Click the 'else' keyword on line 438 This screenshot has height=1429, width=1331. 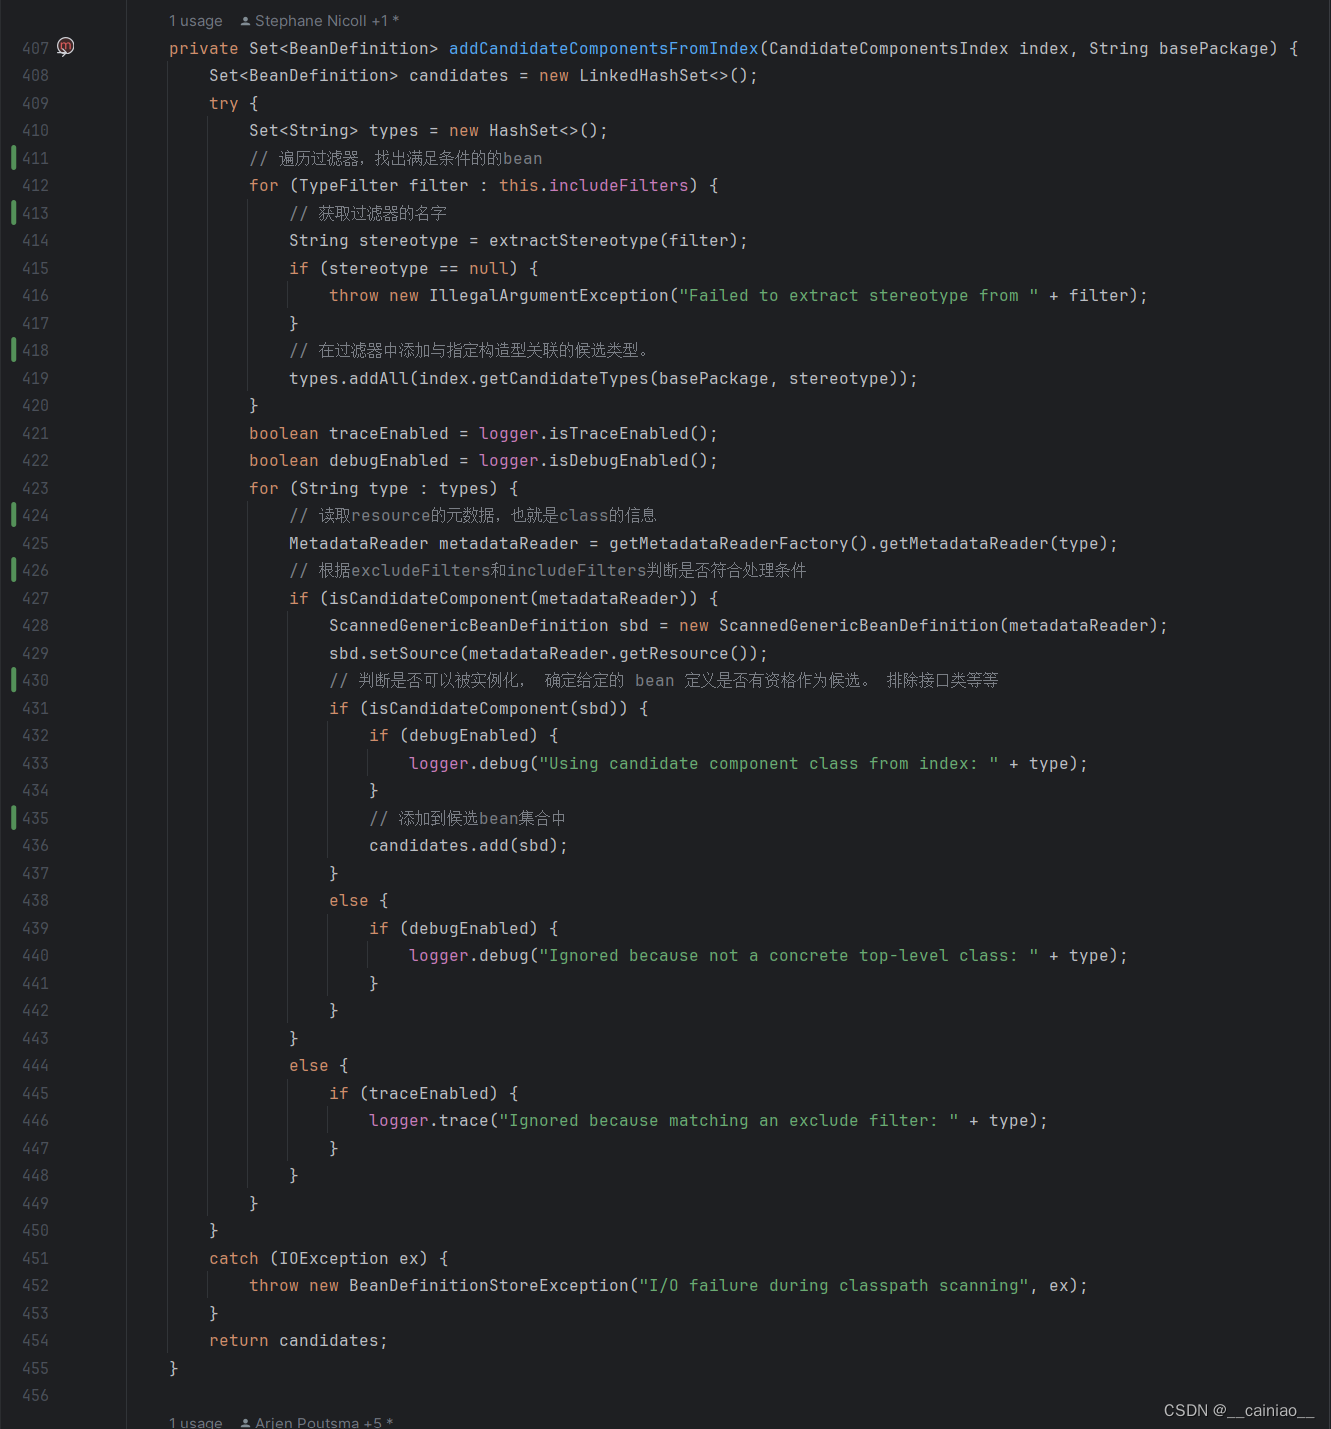(x=349, y=901)
